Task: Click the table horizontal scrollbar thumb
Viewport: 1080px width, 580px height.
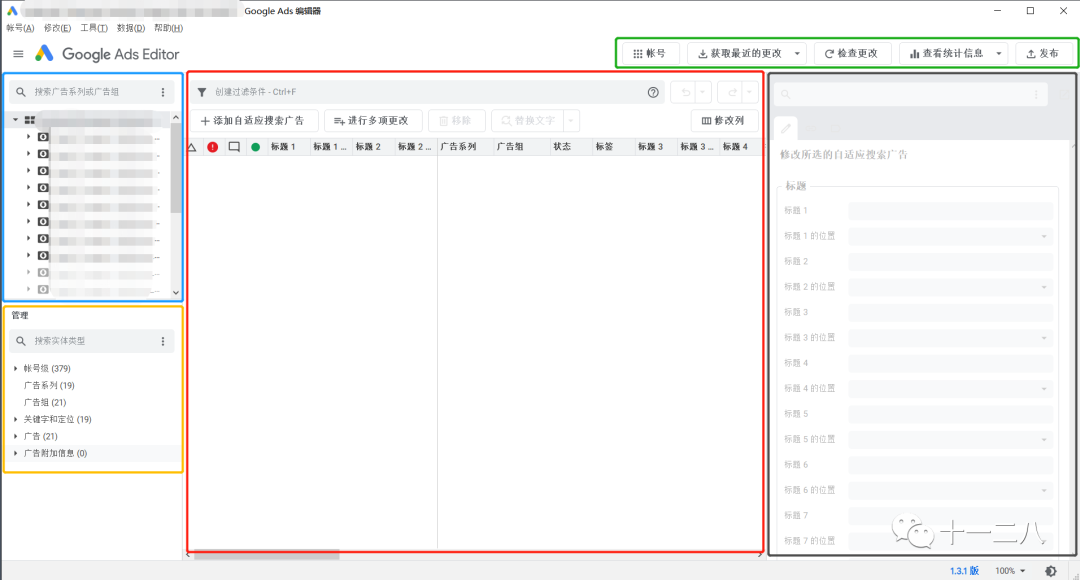Action: point(266,555)
